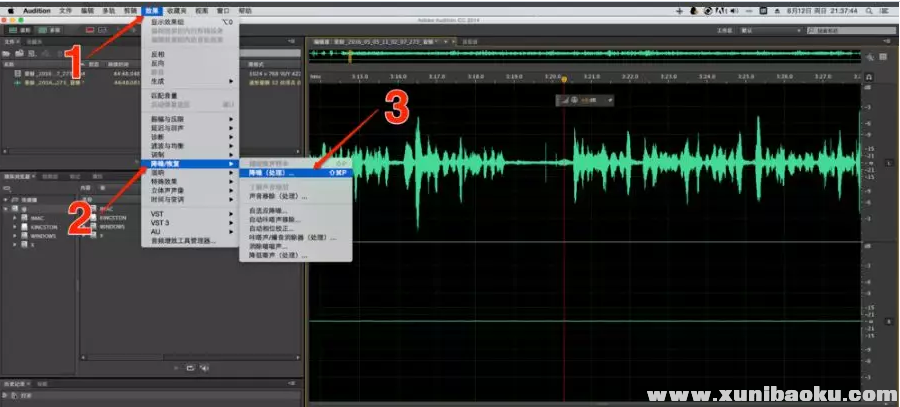The height and width of the screenshot is (407, 900).
Task: Click the open file folder icon in Files panel
Action: 8,52
